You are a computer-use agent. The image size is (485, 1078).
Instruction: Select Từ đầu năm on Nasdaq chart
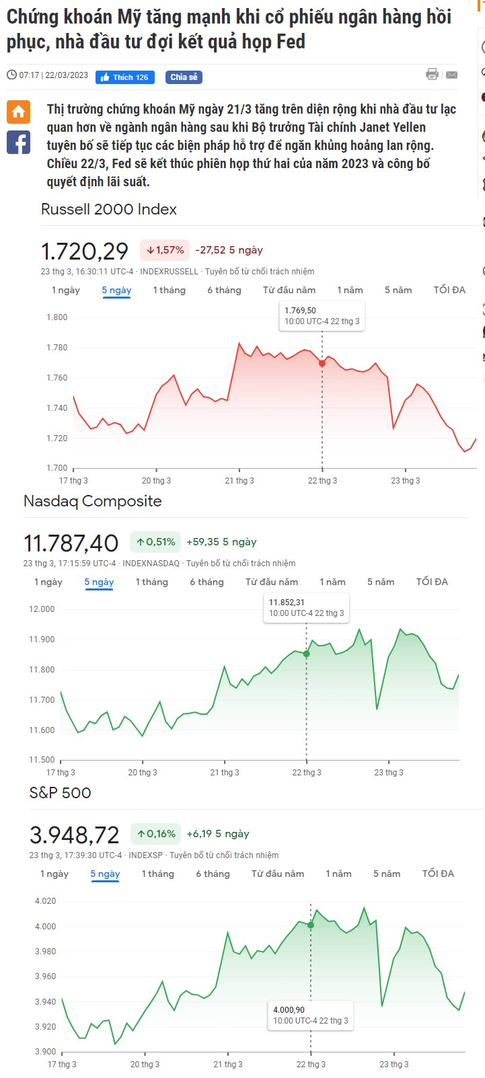272,582
